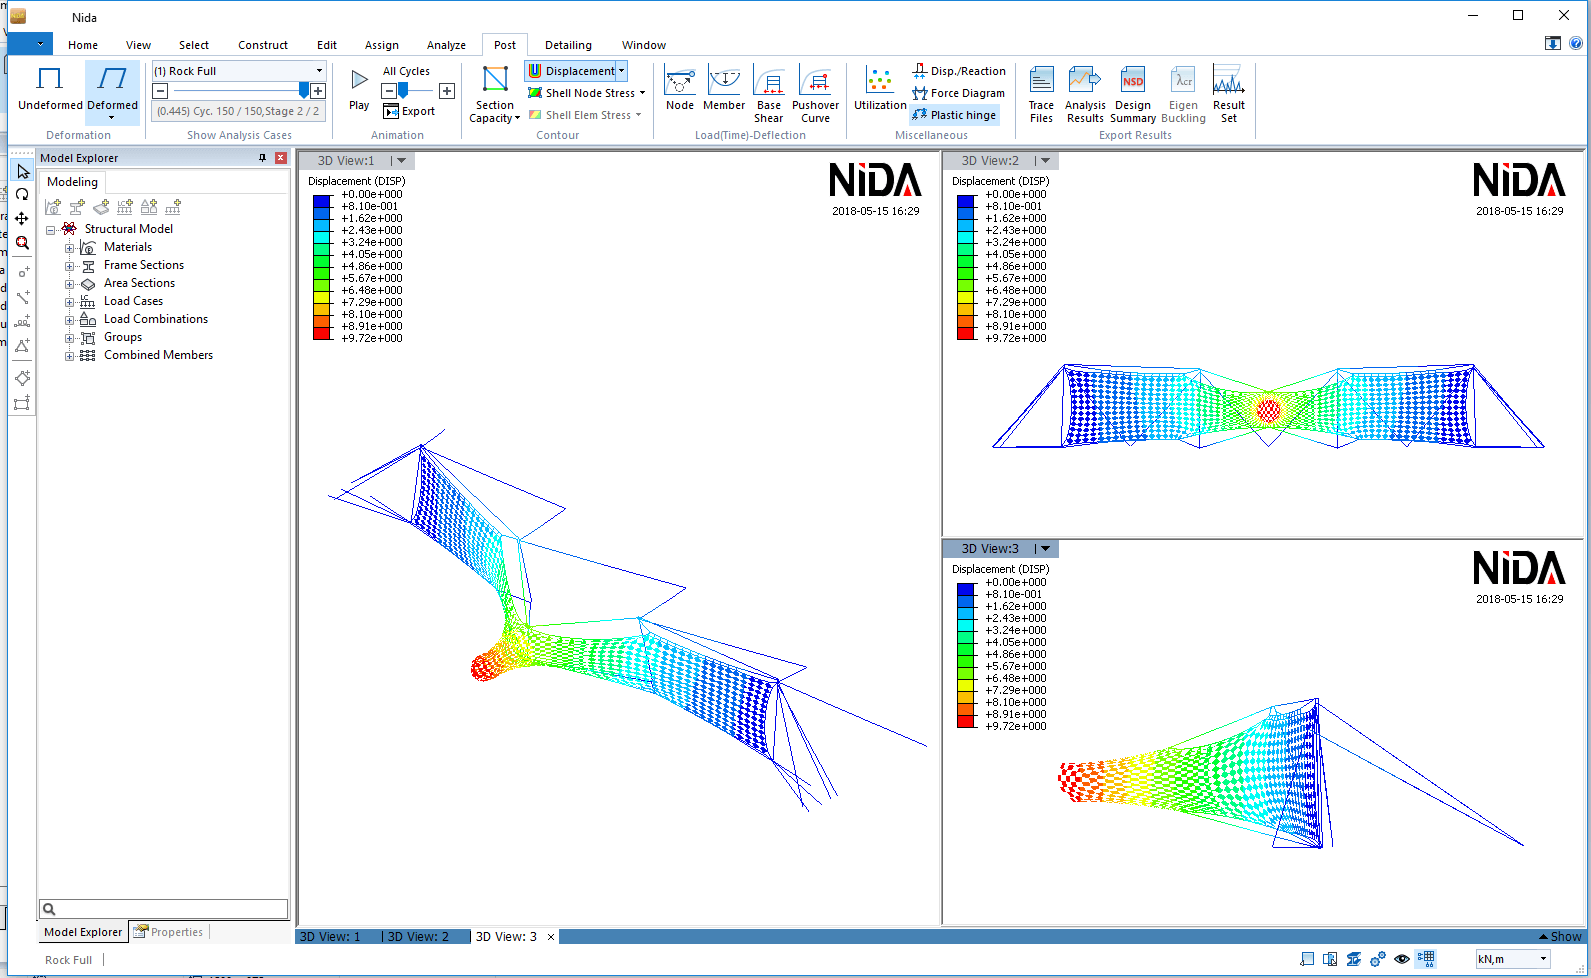Play the deformation animation
The height and width of the screenshot is (978, 1591).
(359, 89)
